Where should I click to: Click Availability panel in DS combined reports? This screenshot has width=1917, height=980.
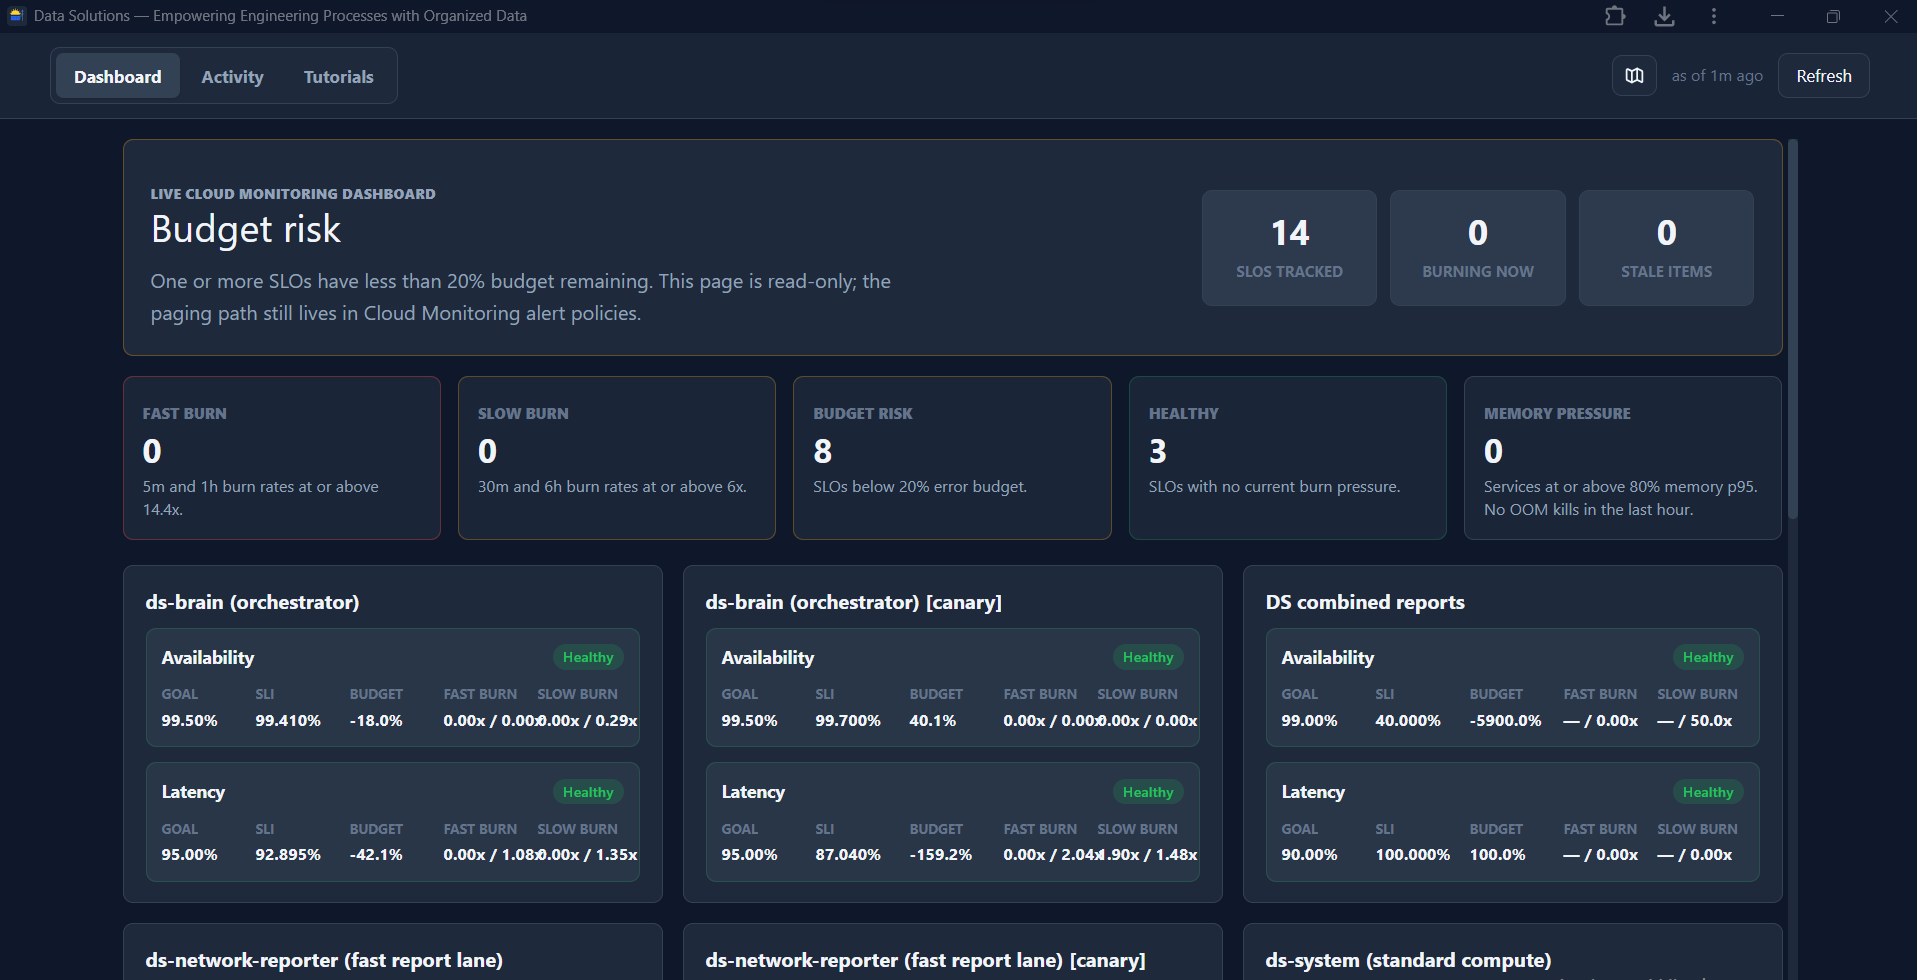click(1512, 687)
